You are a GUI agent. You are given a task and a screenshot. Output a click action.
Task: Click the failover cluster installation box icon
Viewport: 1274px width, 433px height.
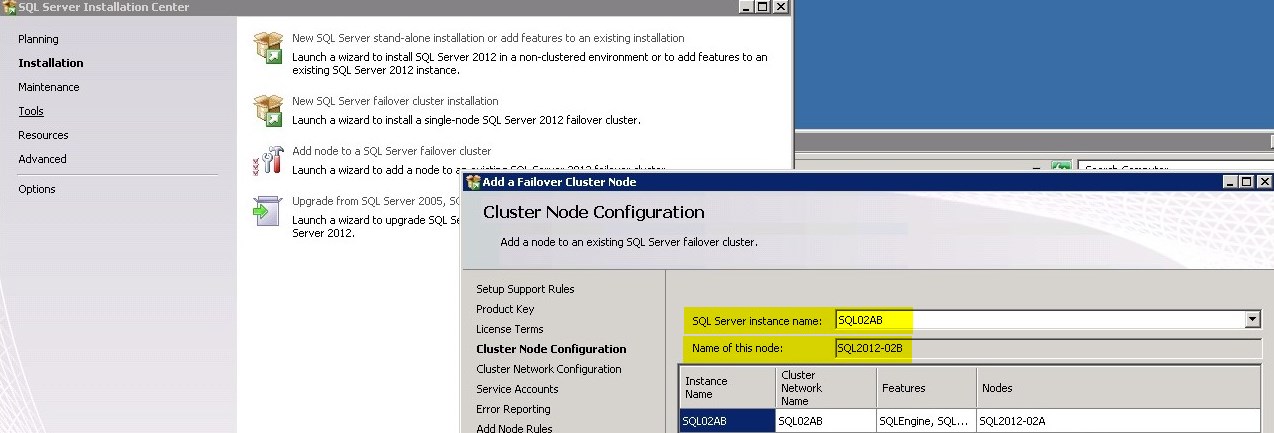click(268, 111)
